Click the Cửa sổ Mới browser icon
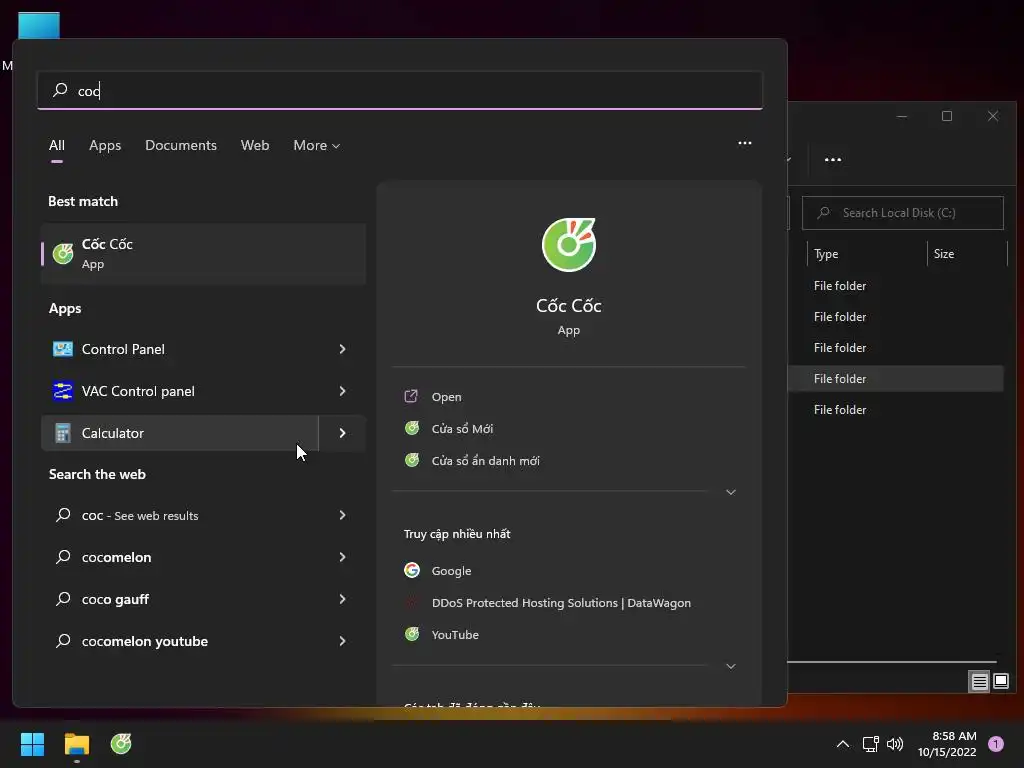 pos(412,428)
